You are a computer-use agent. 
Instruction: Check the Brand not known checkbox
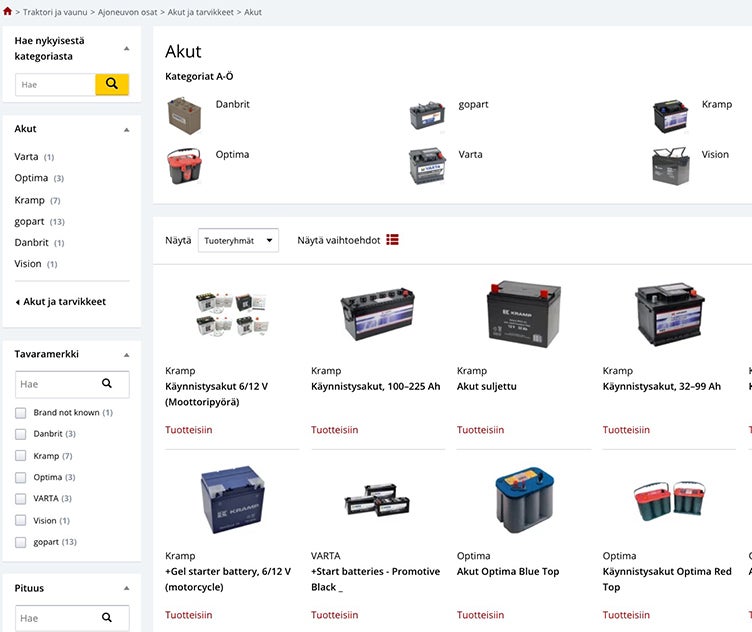tap(21, 413)
